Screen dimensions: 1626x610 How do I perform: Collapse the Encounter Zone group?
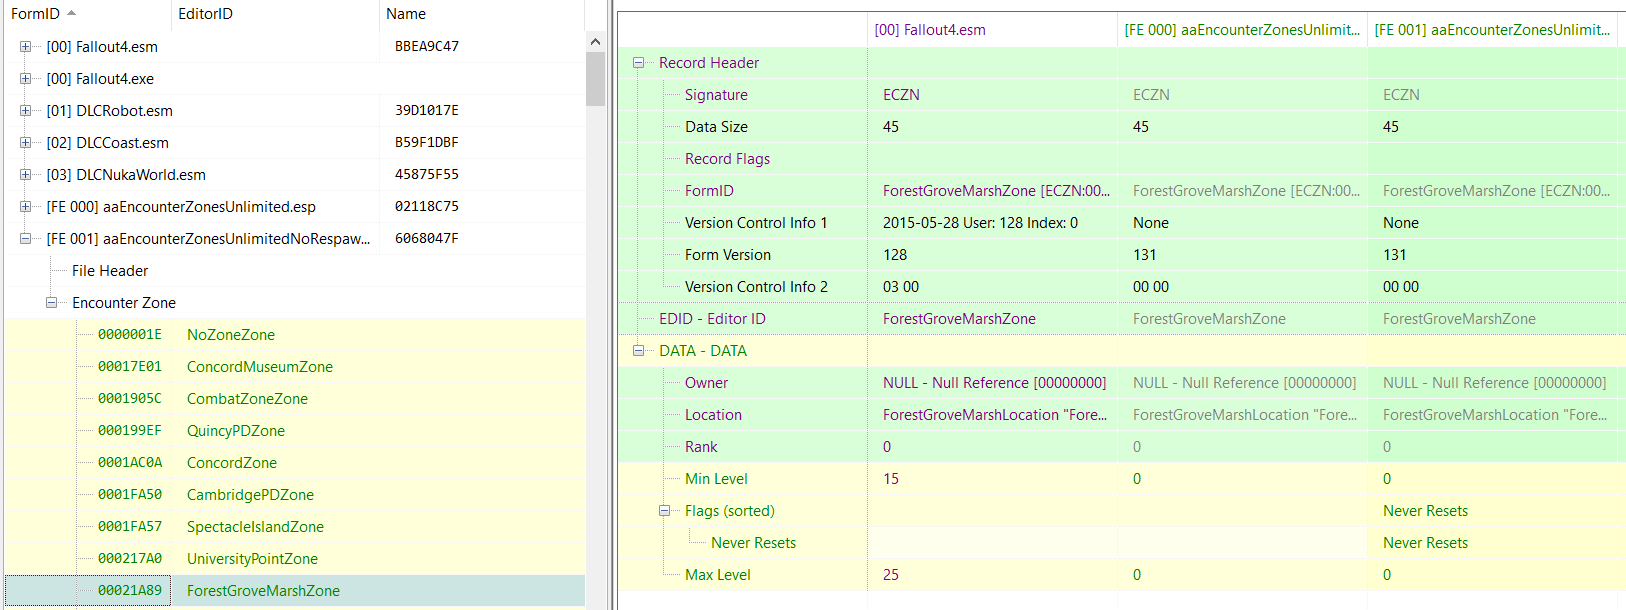(x=51, y=303)
